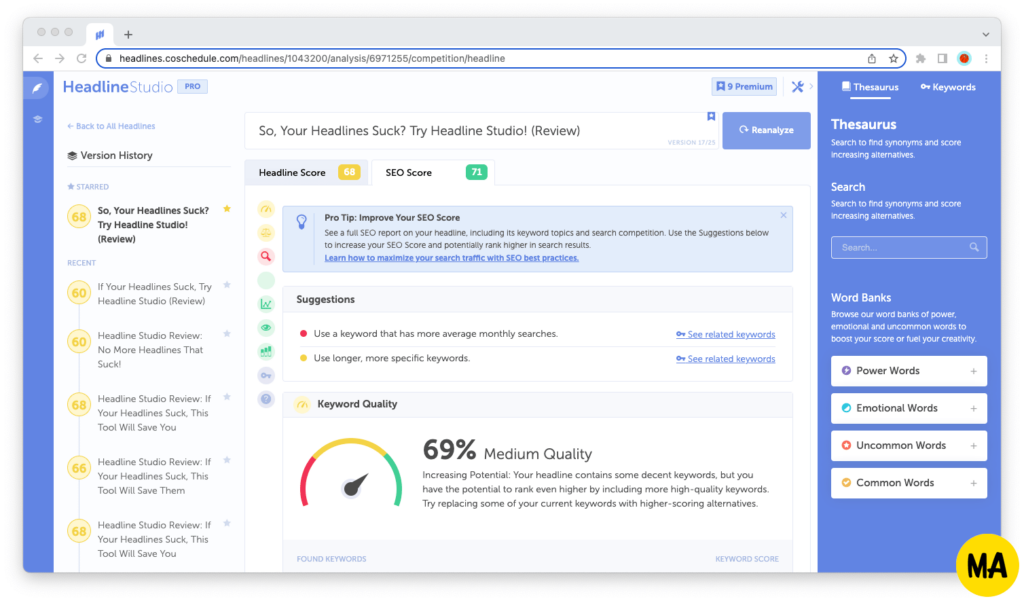The image size is (1024, 601).
Task: Open the line chart icon in the analysis sidebar
Action: 266,304
